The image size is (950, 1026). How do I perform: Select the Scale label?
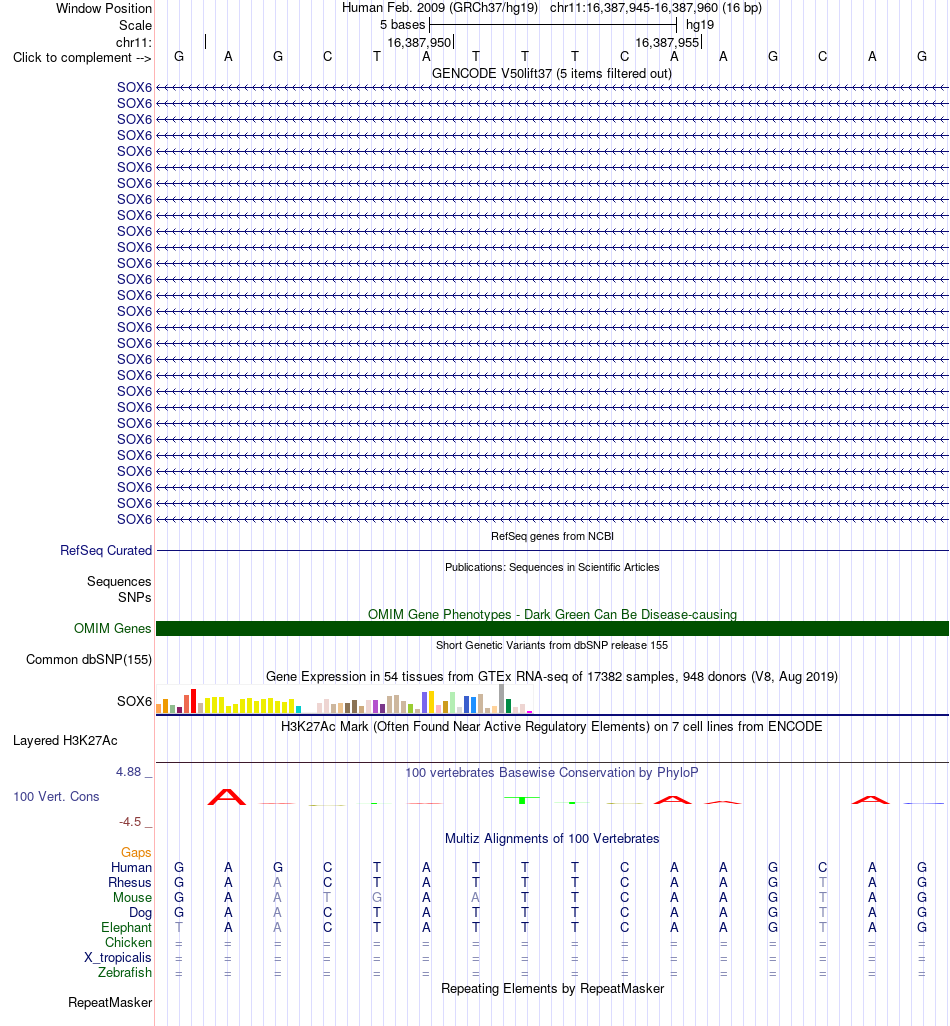coord(135,26)
